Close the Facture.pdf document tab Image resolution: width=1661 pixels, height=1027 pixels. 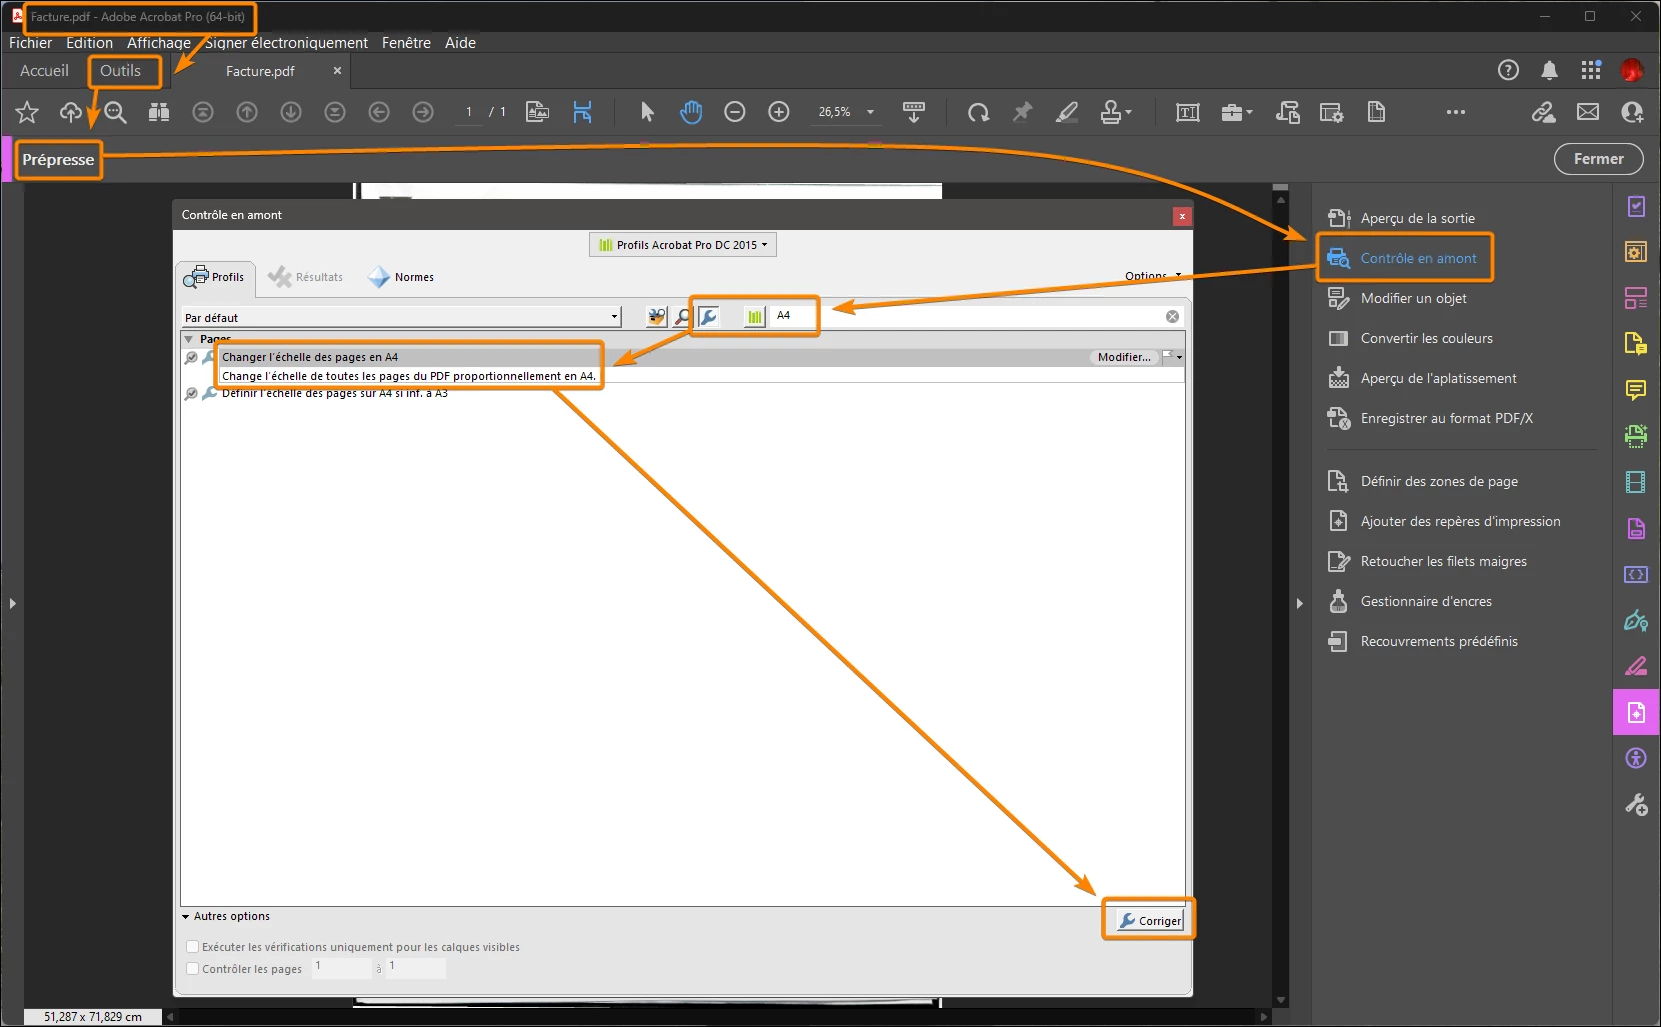[x=337, y=71]
